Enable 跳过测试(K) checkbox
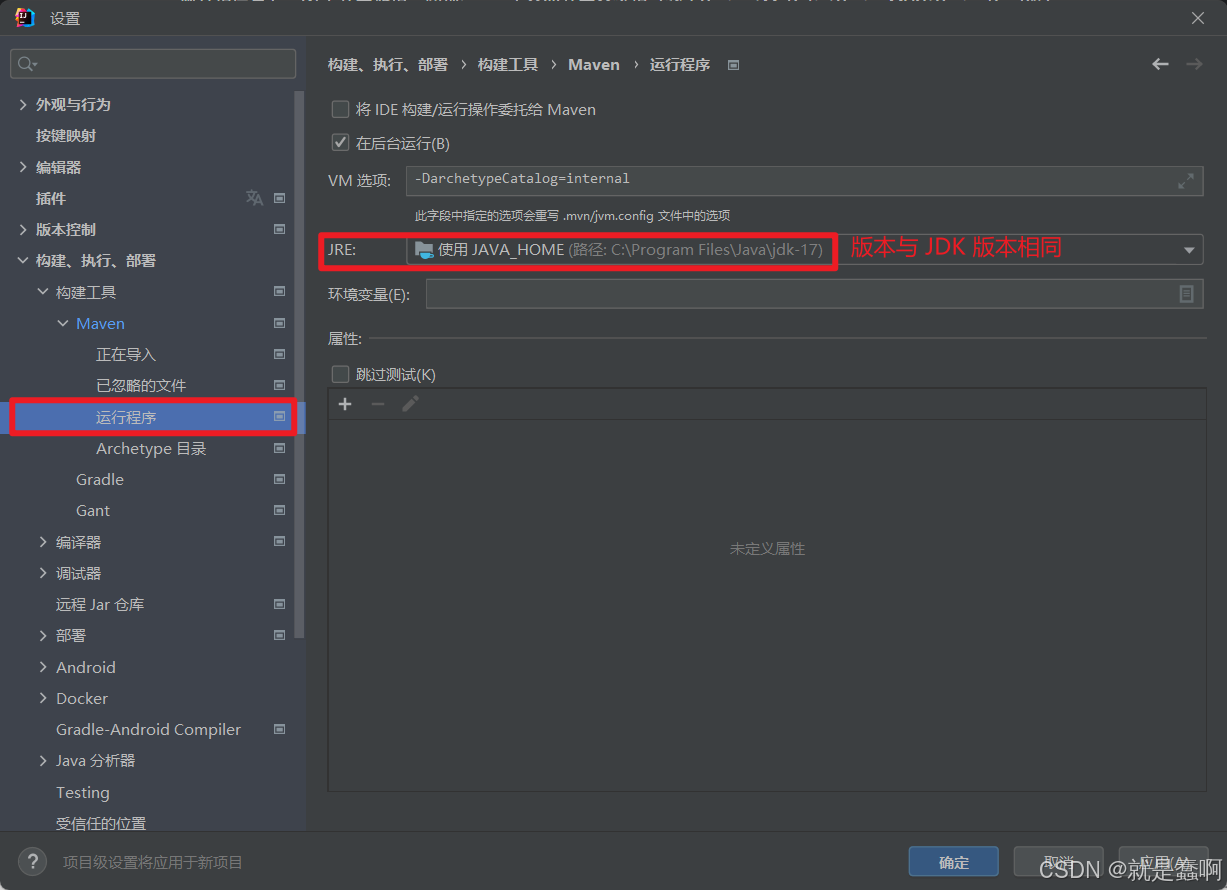1227x890 pixels. [341, 375]
